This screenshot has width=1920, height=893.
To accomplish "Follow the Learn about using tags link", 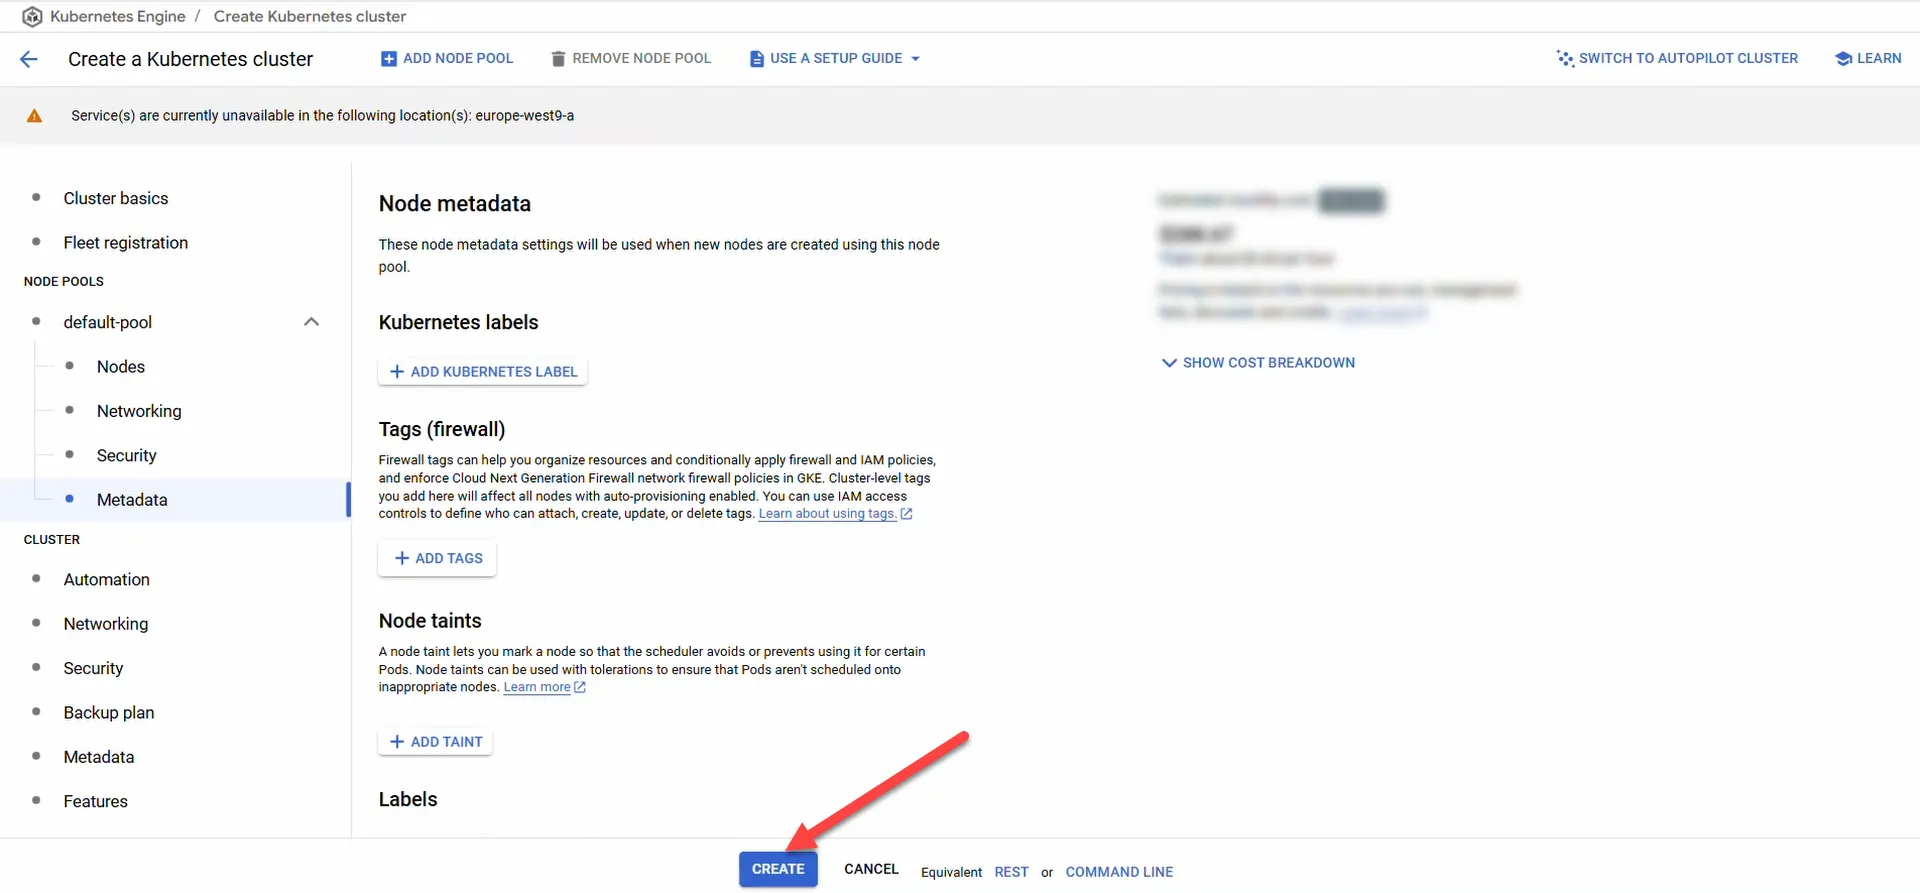I will [827, 514].
